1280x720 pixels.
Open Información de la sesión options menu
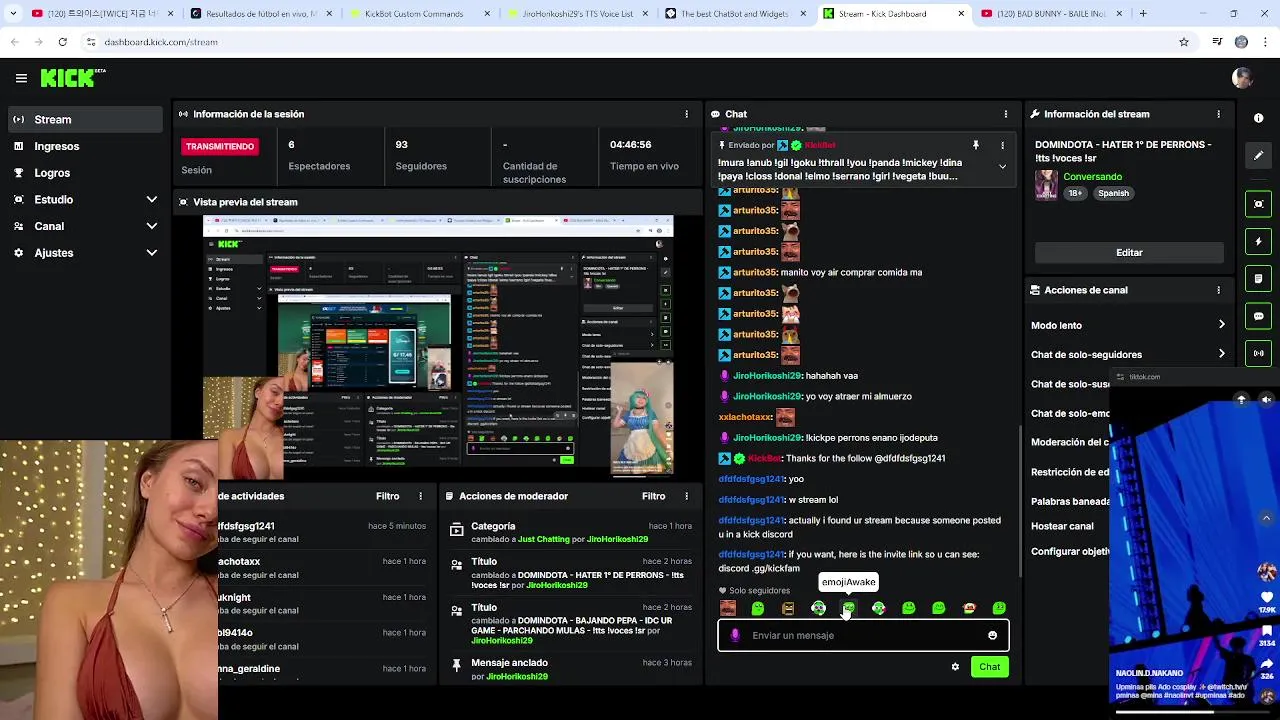pyautogui.click(x=686, y=114)
